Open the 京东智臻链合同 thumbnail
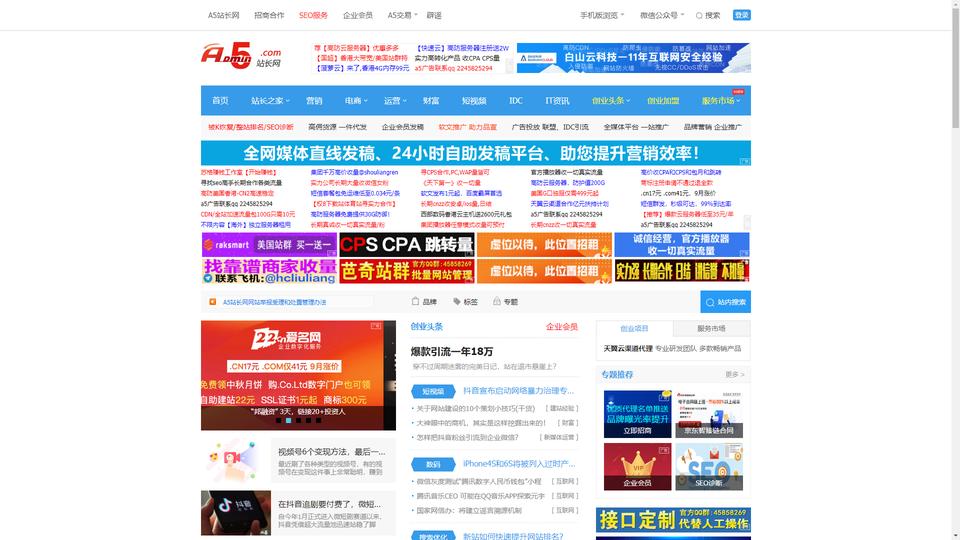This screenshot has width=960, height=540. coord(709,414)
